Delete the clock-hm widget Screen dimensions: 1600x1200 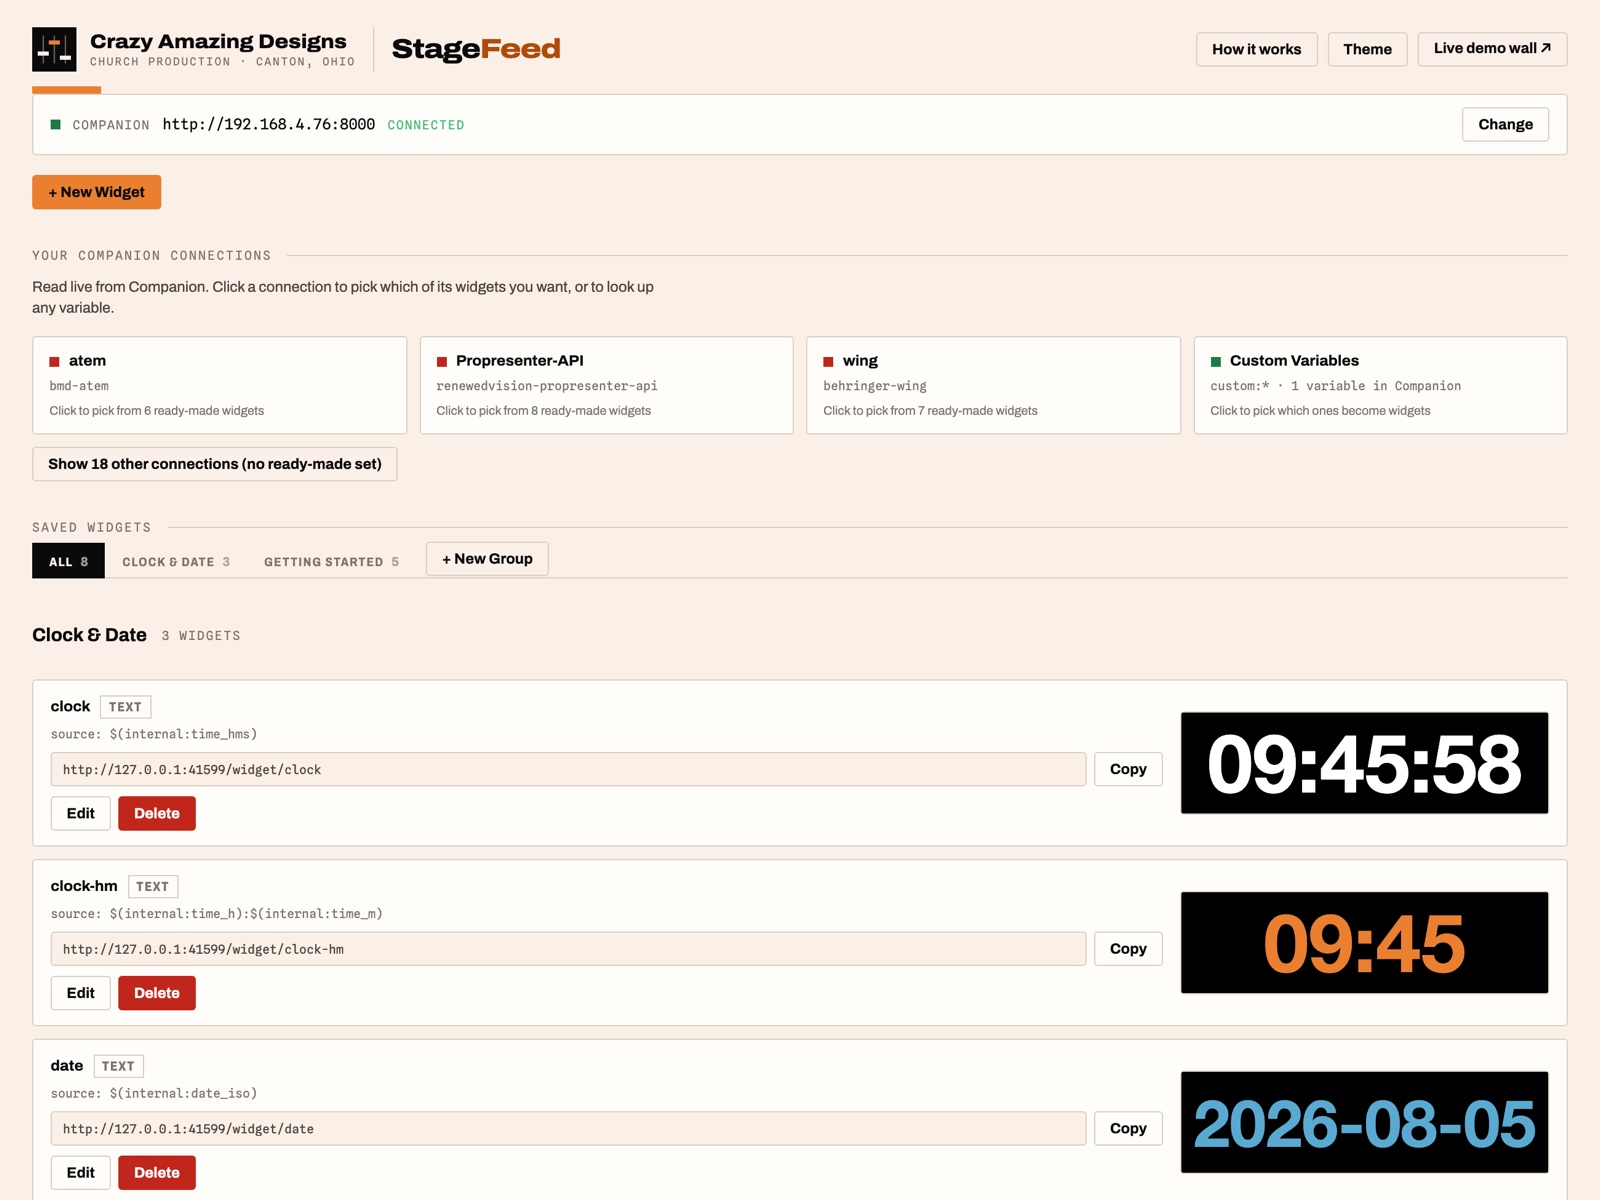pyautogui.click(x=157, y=993)
